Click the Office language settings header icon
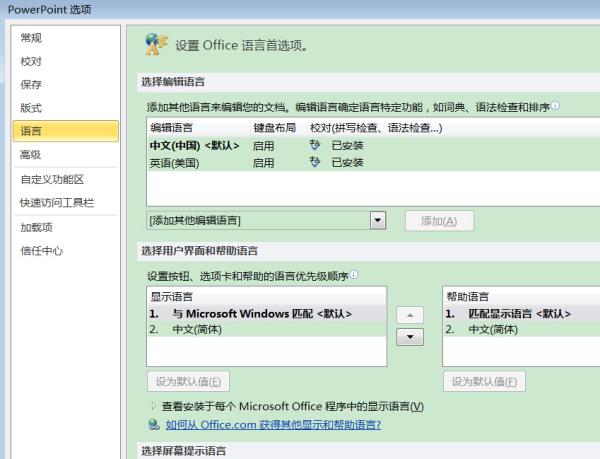The height and width of the screenshot is (459, 600). coord(154,43)
